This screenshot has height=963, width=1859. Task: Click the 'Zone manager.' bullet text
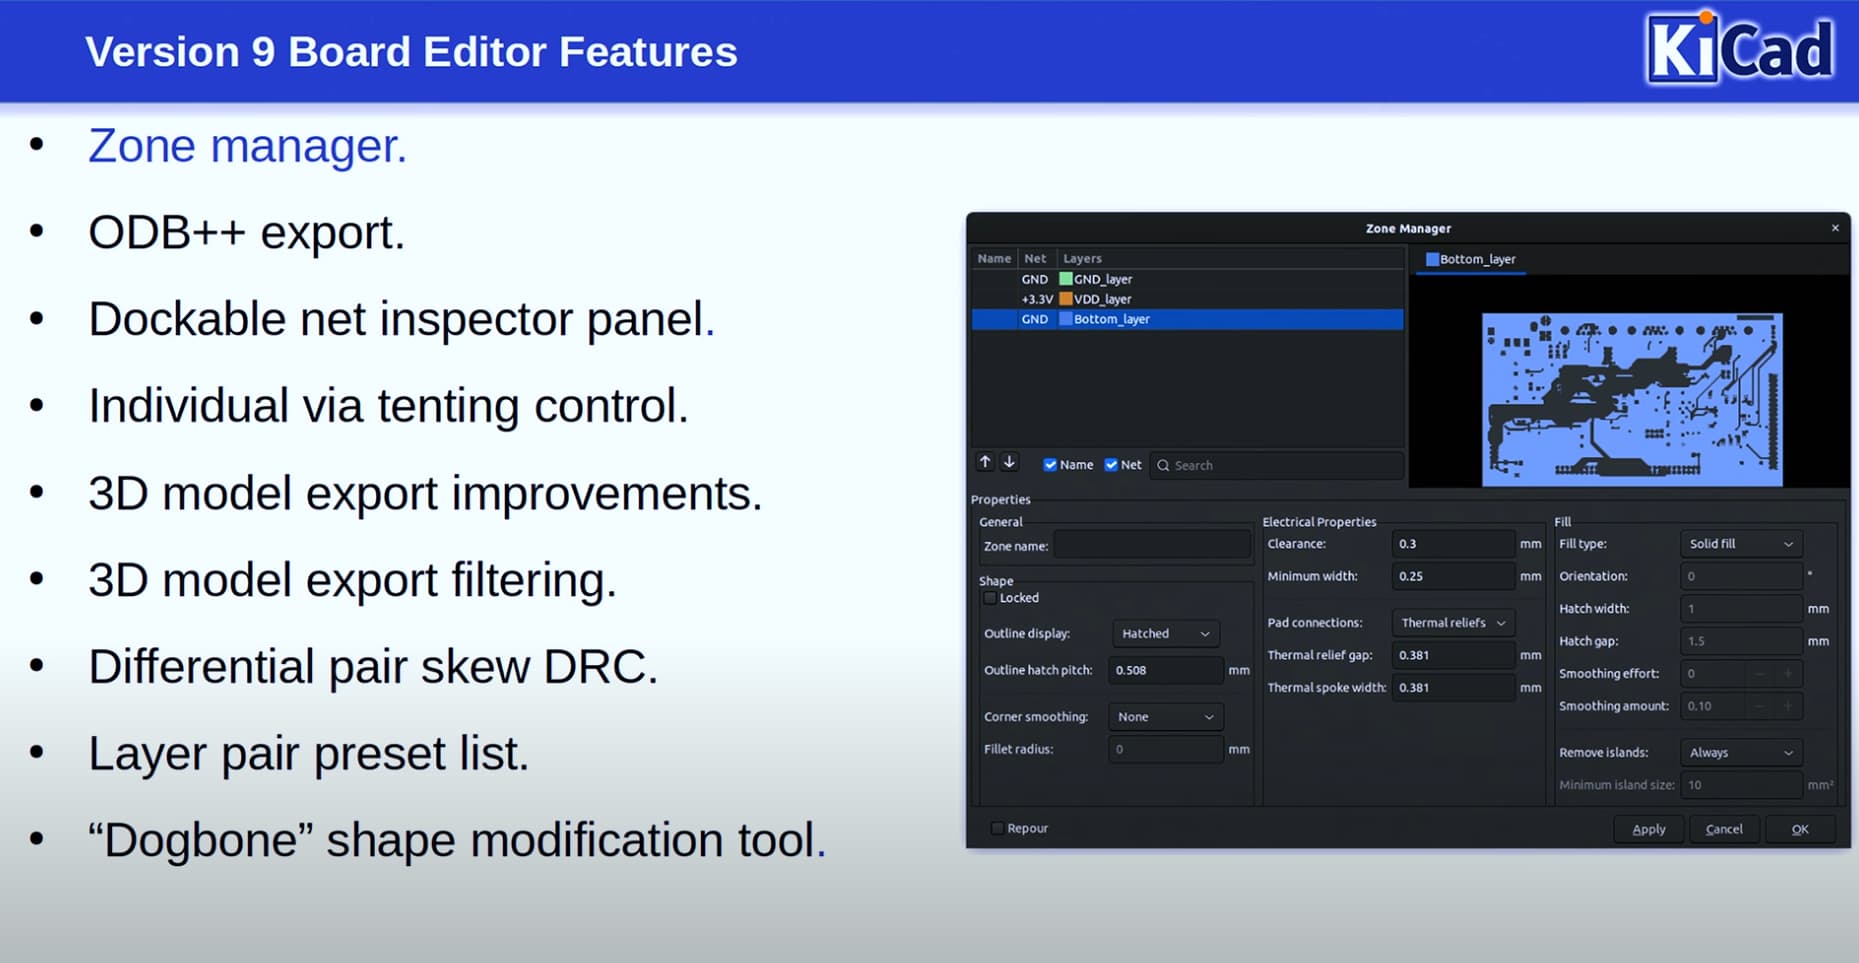pyautogui.click(x=248, y=146)
